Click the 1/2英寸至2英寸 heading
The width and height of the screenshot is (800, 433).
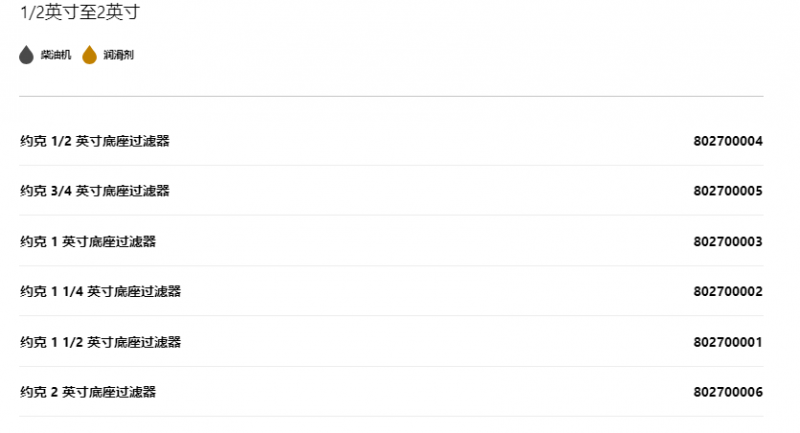tap(86, 13)
